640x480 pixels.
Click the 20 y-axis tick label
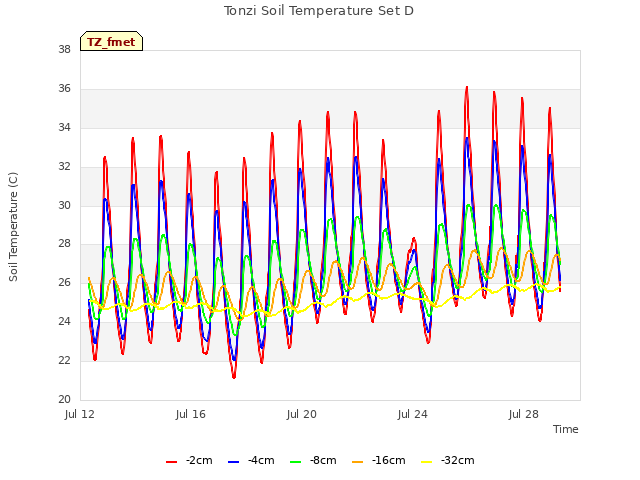point(64,399)
